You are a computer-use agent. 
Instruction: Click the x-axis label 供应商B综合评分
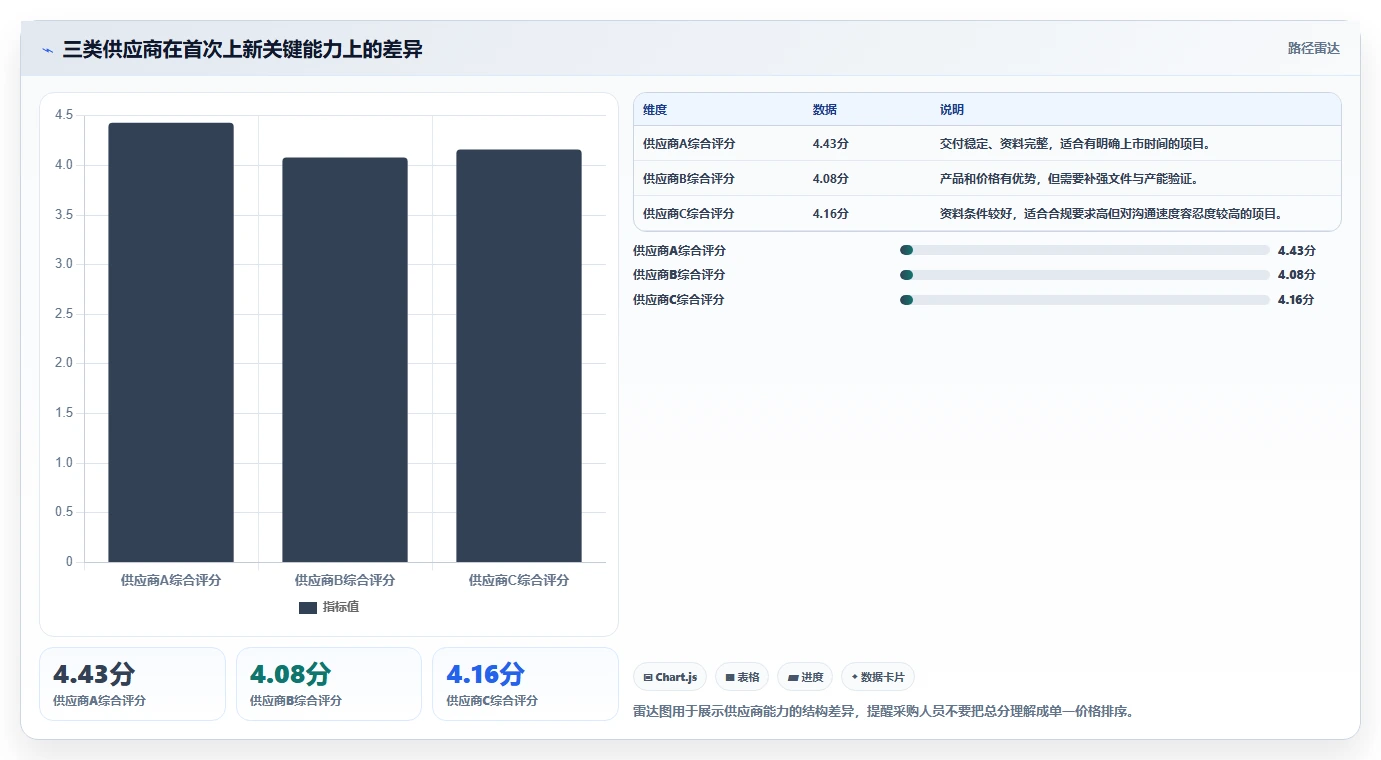click(x=345, y=580)
